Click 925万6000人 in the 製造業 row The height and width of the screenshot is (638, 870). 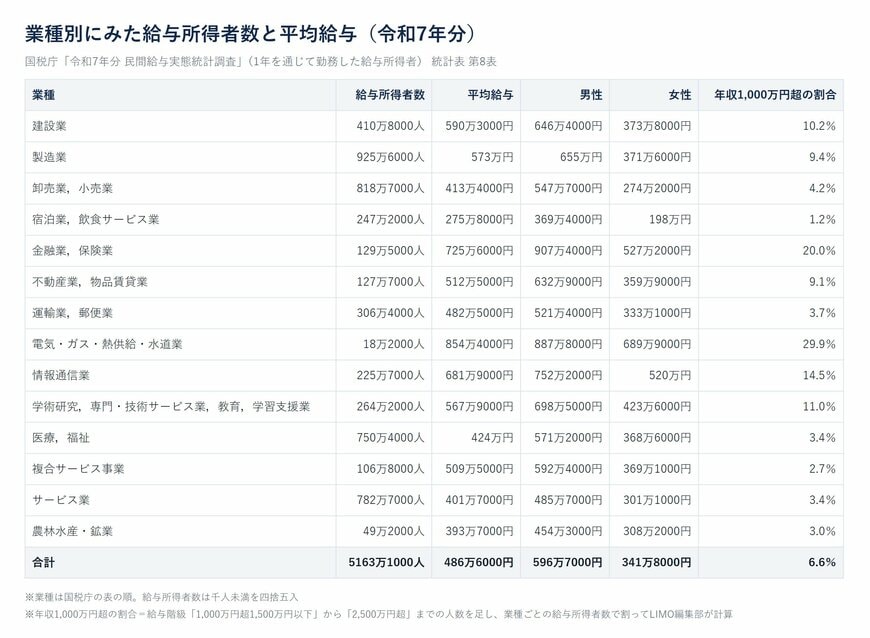391,157
